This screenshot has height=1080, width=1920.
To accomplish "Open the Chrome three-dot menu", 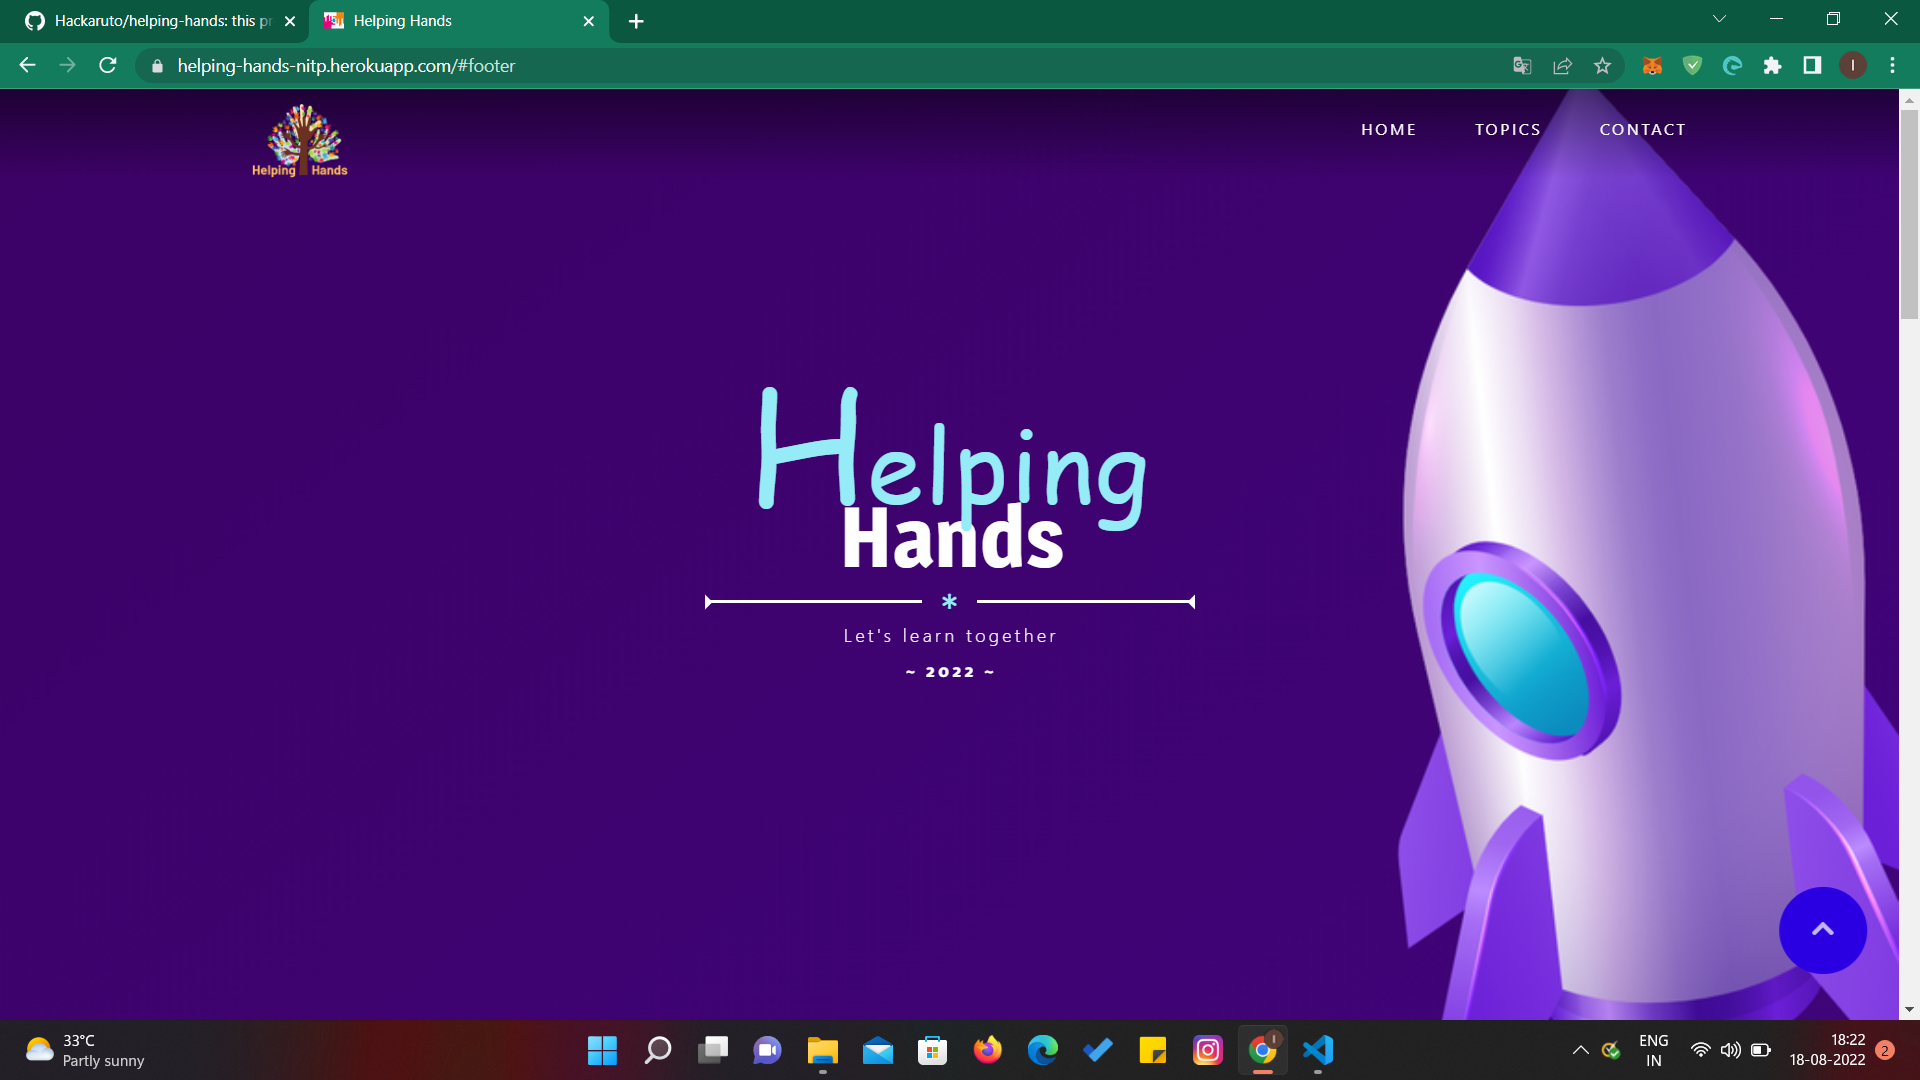I will click(x=1892, y=66).
